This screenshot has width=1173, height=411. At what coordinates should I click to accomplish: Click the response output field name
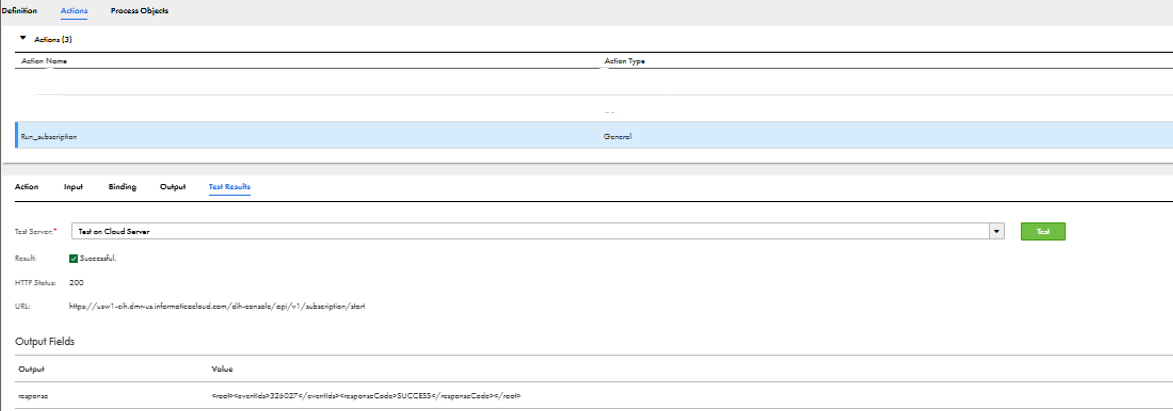pyautogui.click(x=33, y=395)
